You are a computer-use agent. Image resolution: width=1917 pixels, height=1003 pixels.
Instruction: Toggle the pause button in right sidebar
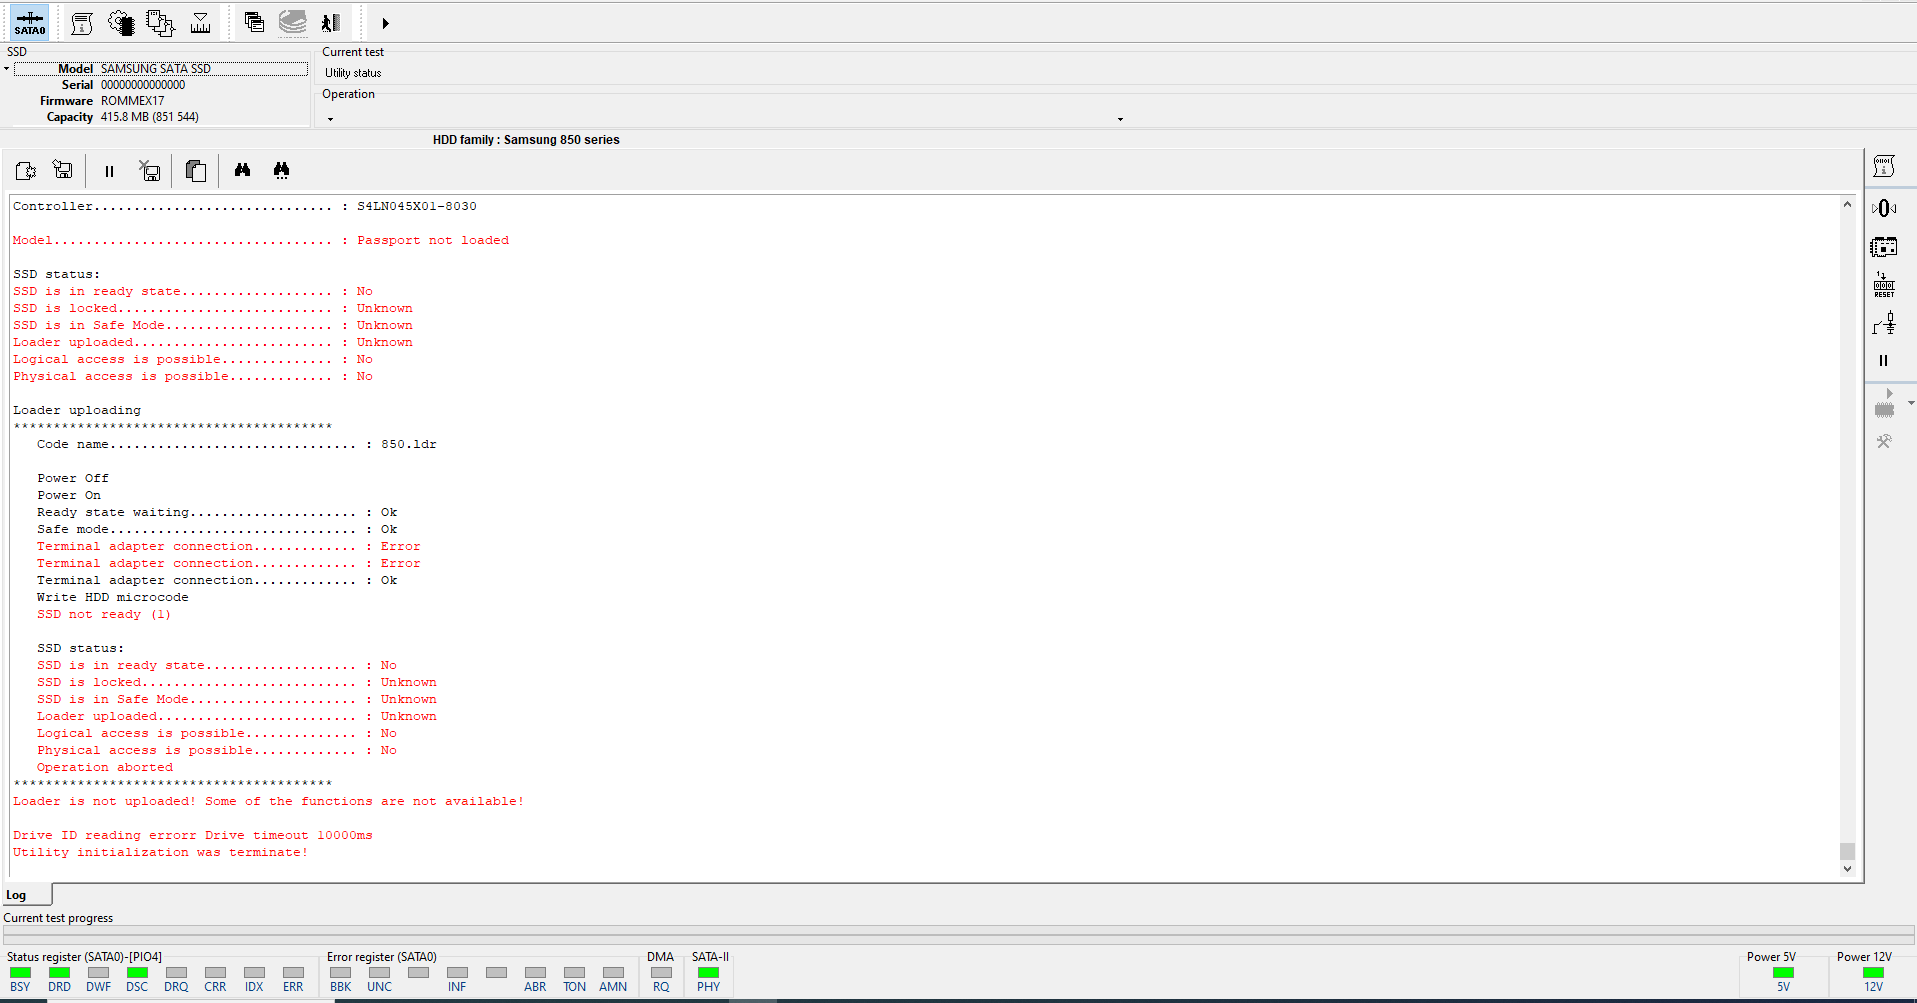click(1883, 361)
